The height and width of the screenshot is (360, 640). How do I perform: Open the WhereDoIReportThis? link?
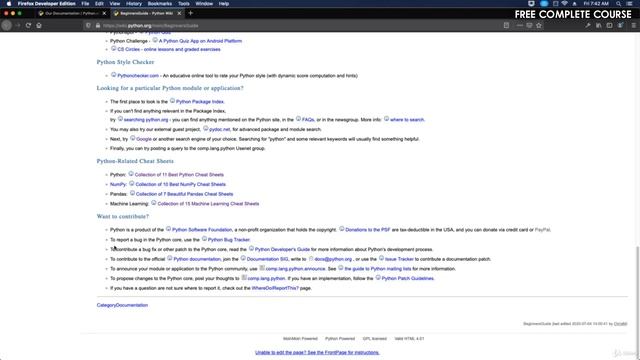pos(275,288)
